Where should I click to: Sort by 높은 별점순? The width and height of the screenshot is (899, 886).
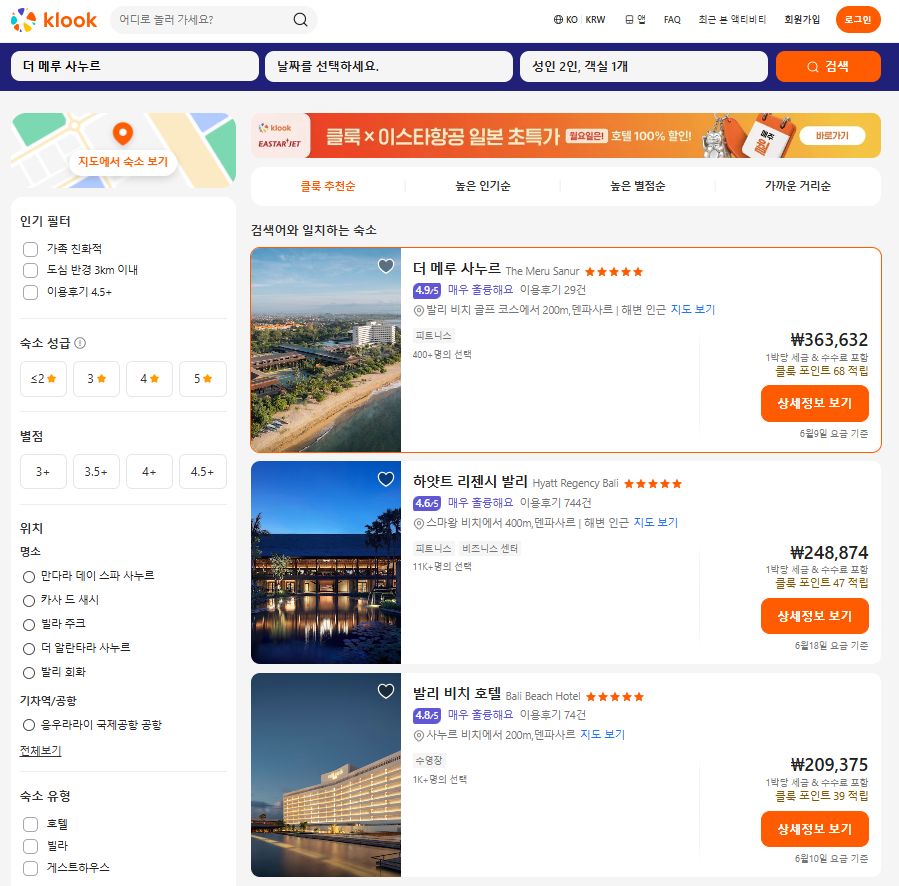pyautogui.click(x=638, y=186)
